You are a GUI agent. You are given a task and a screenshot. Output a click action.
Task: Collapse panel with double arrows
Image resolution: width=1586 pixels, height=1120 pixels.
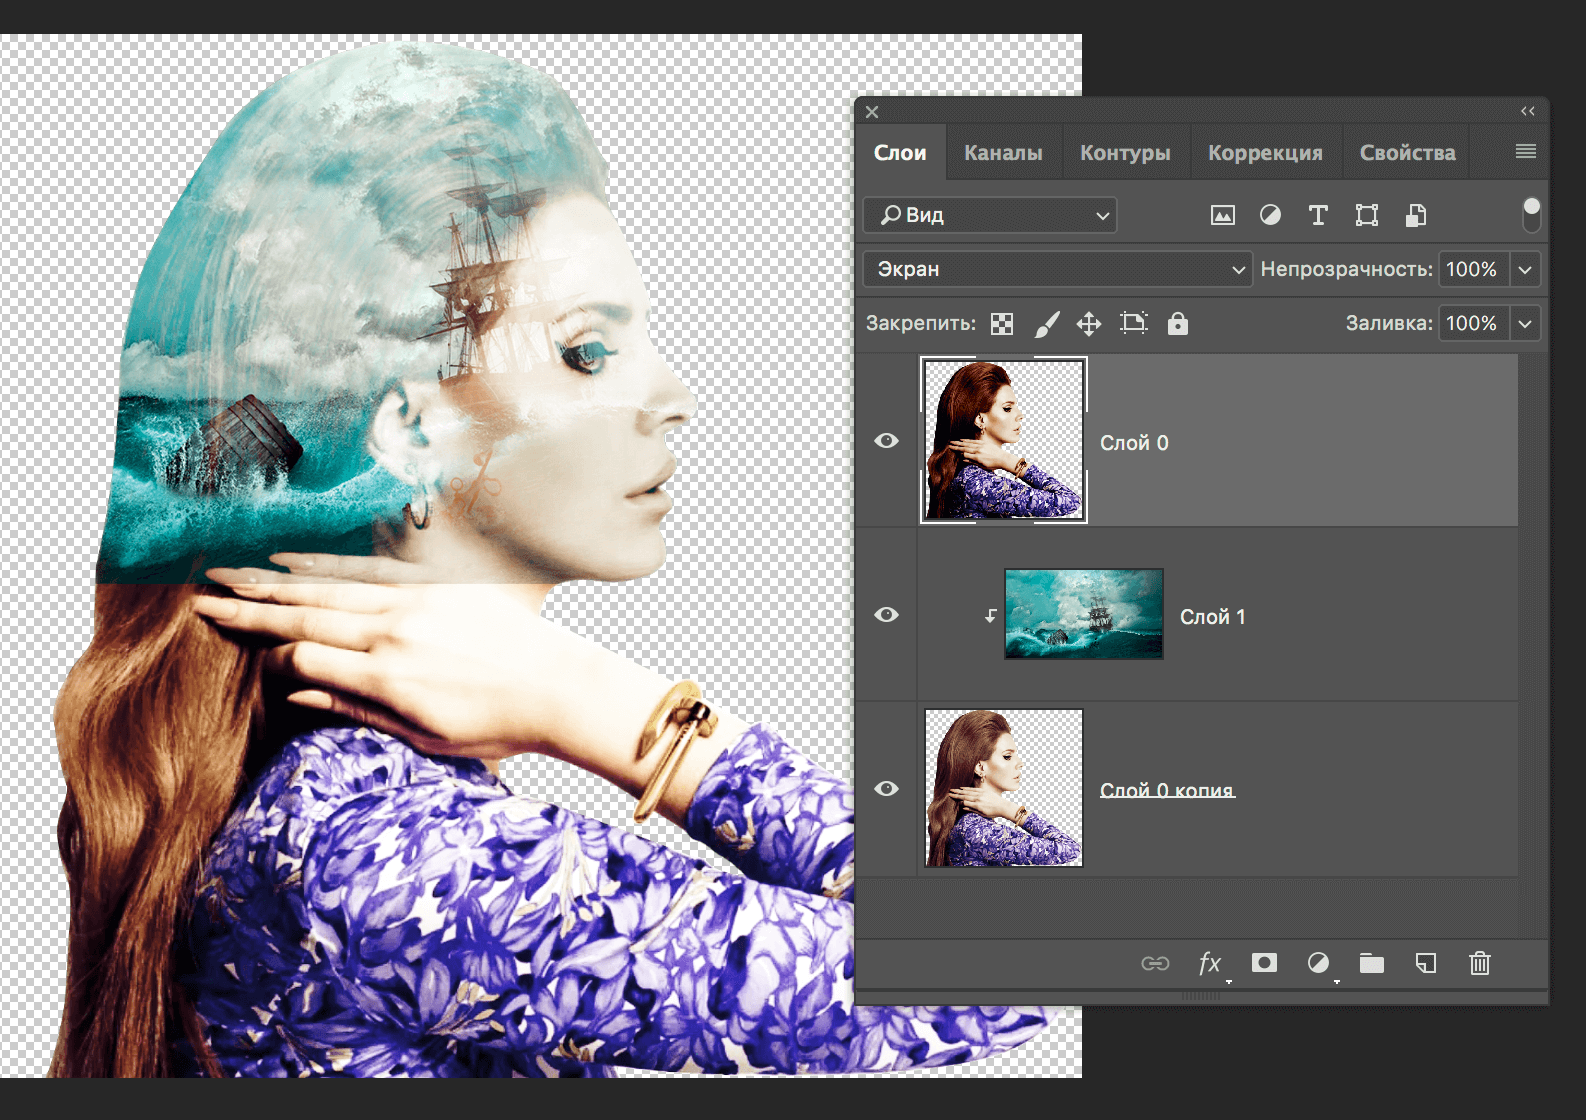(1528, 111)
